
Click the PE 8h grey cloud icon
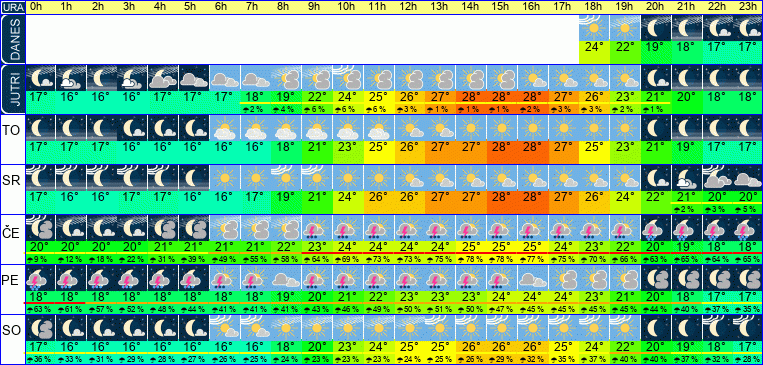tap(287, 277)
